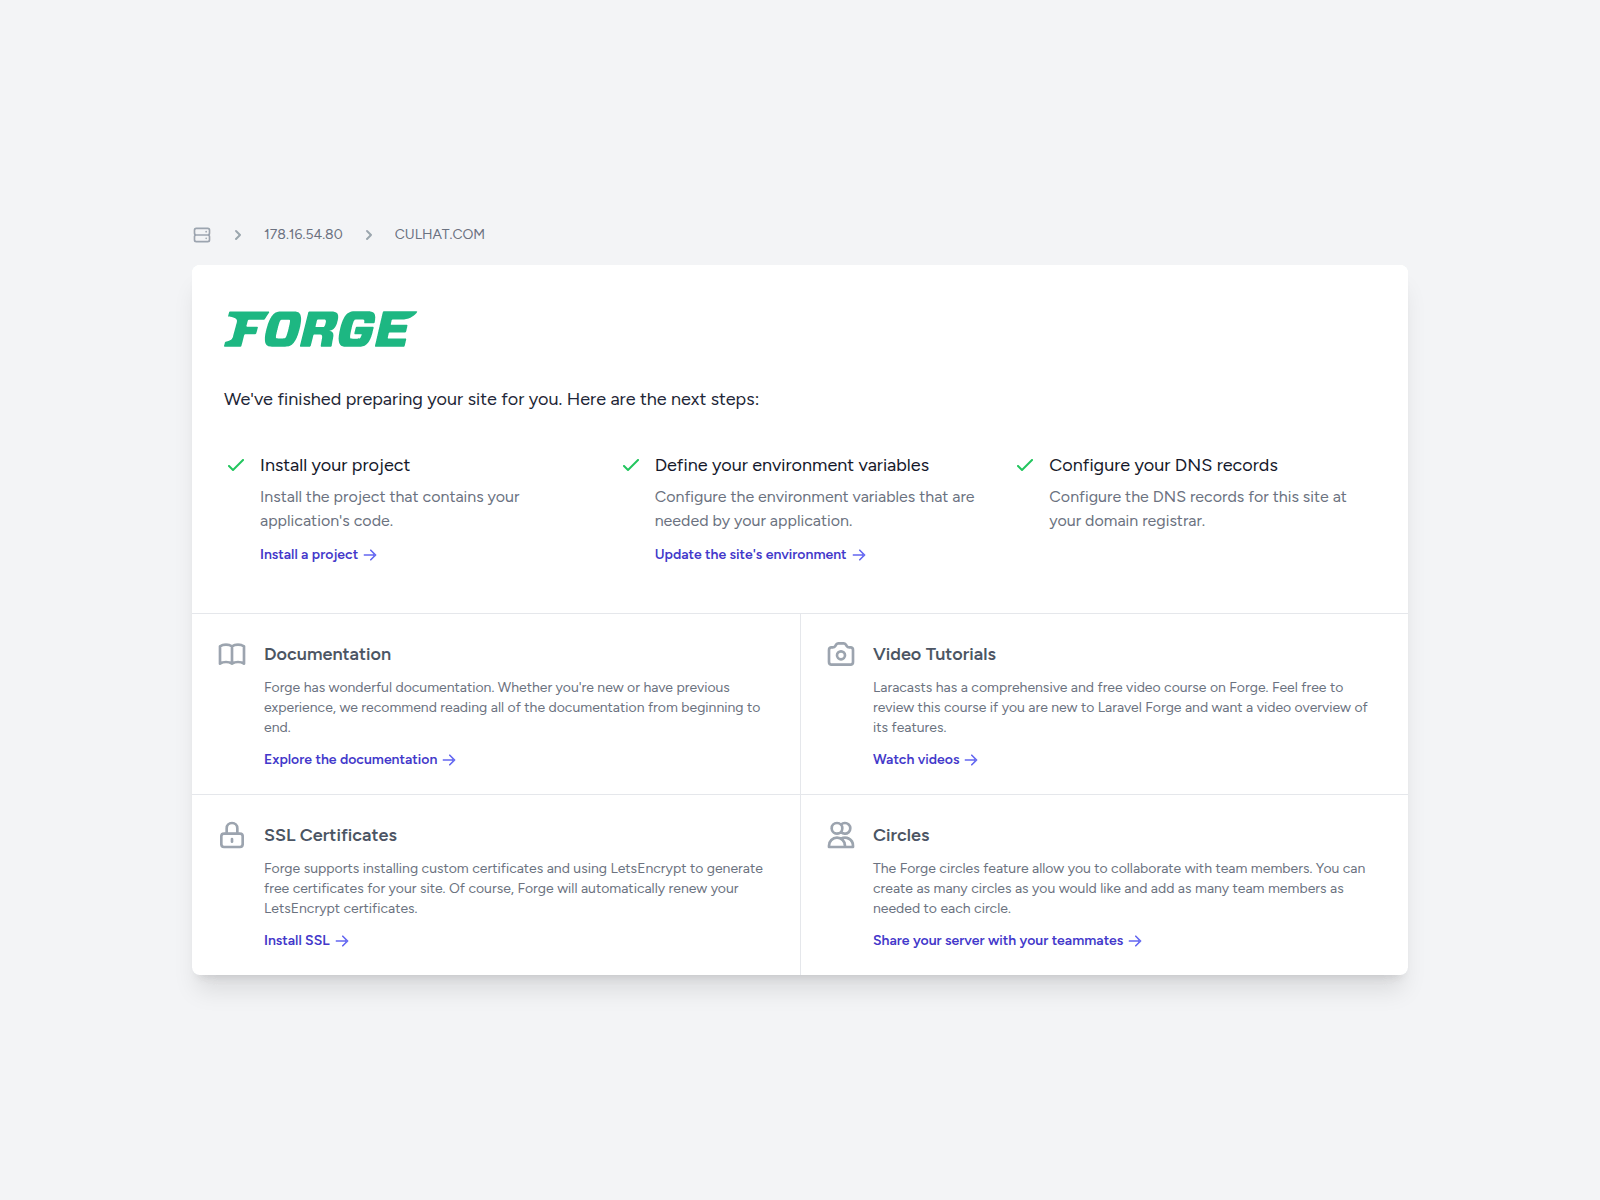Screen dimensions: 1600x1200
Task: Click the Video Tutorials camera icon
Action: point(841,654)
